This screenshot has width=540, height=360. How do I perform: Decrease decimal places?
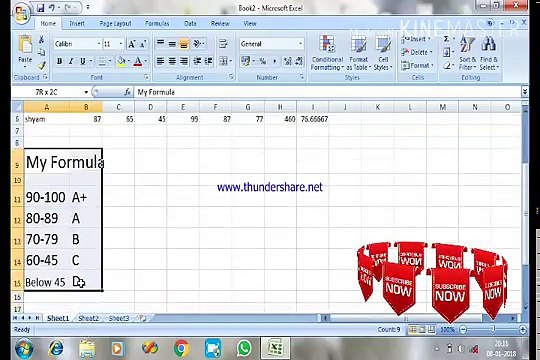coord(299,61)
